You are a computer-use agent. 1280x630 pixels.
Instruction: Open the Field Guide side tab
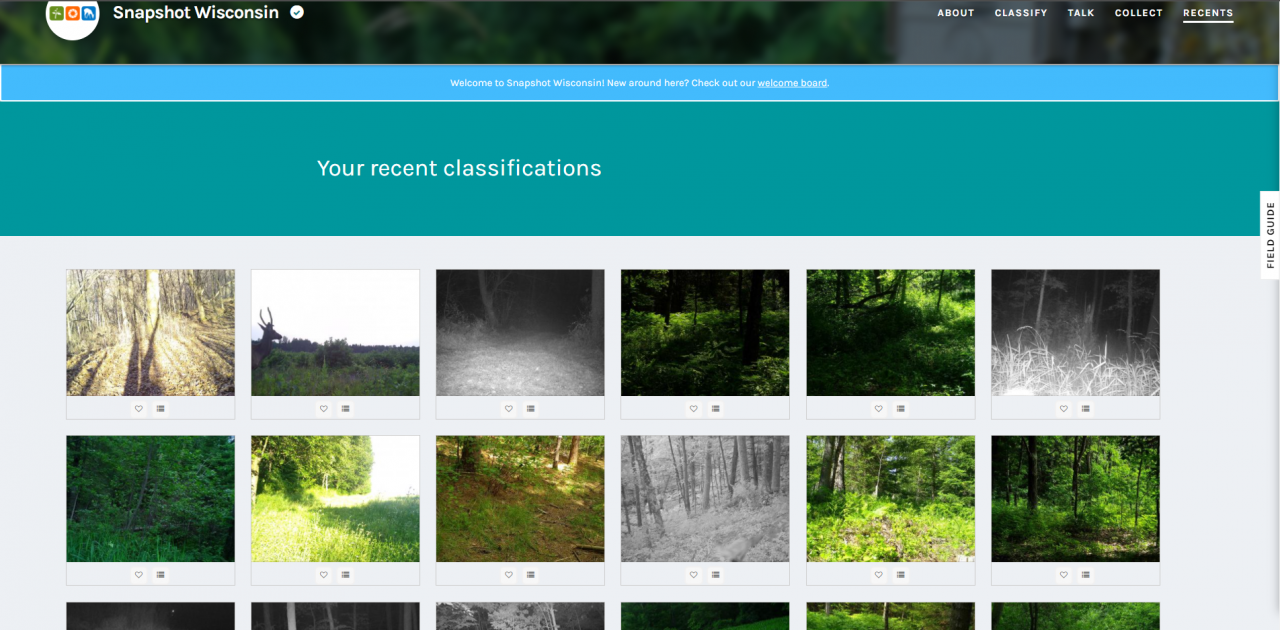(1270, 235)
